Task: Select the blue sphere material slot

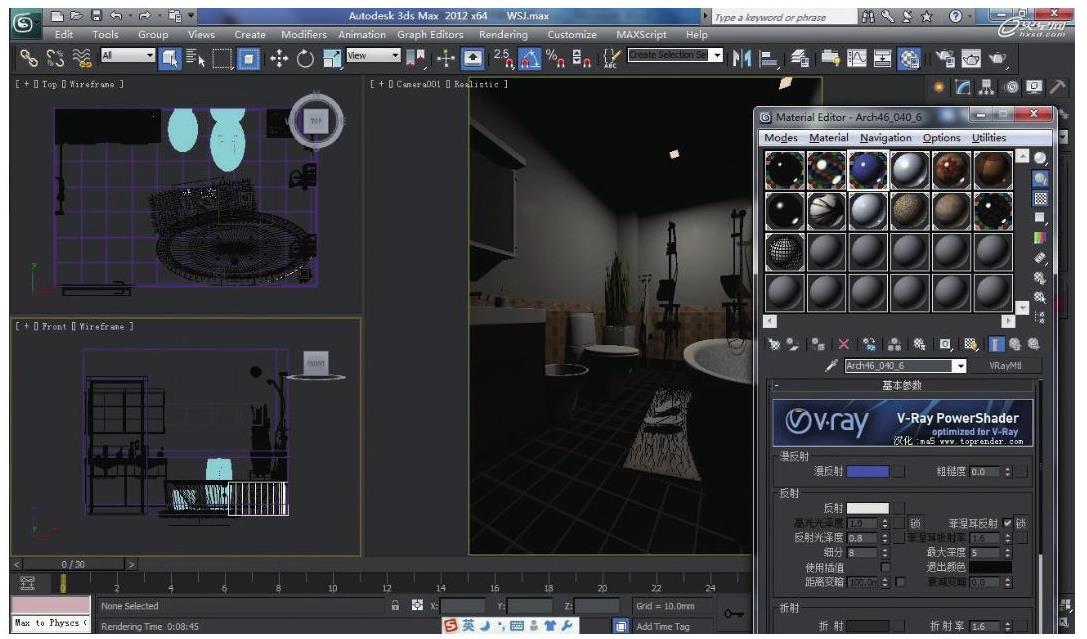Action: tap(867, 170)
